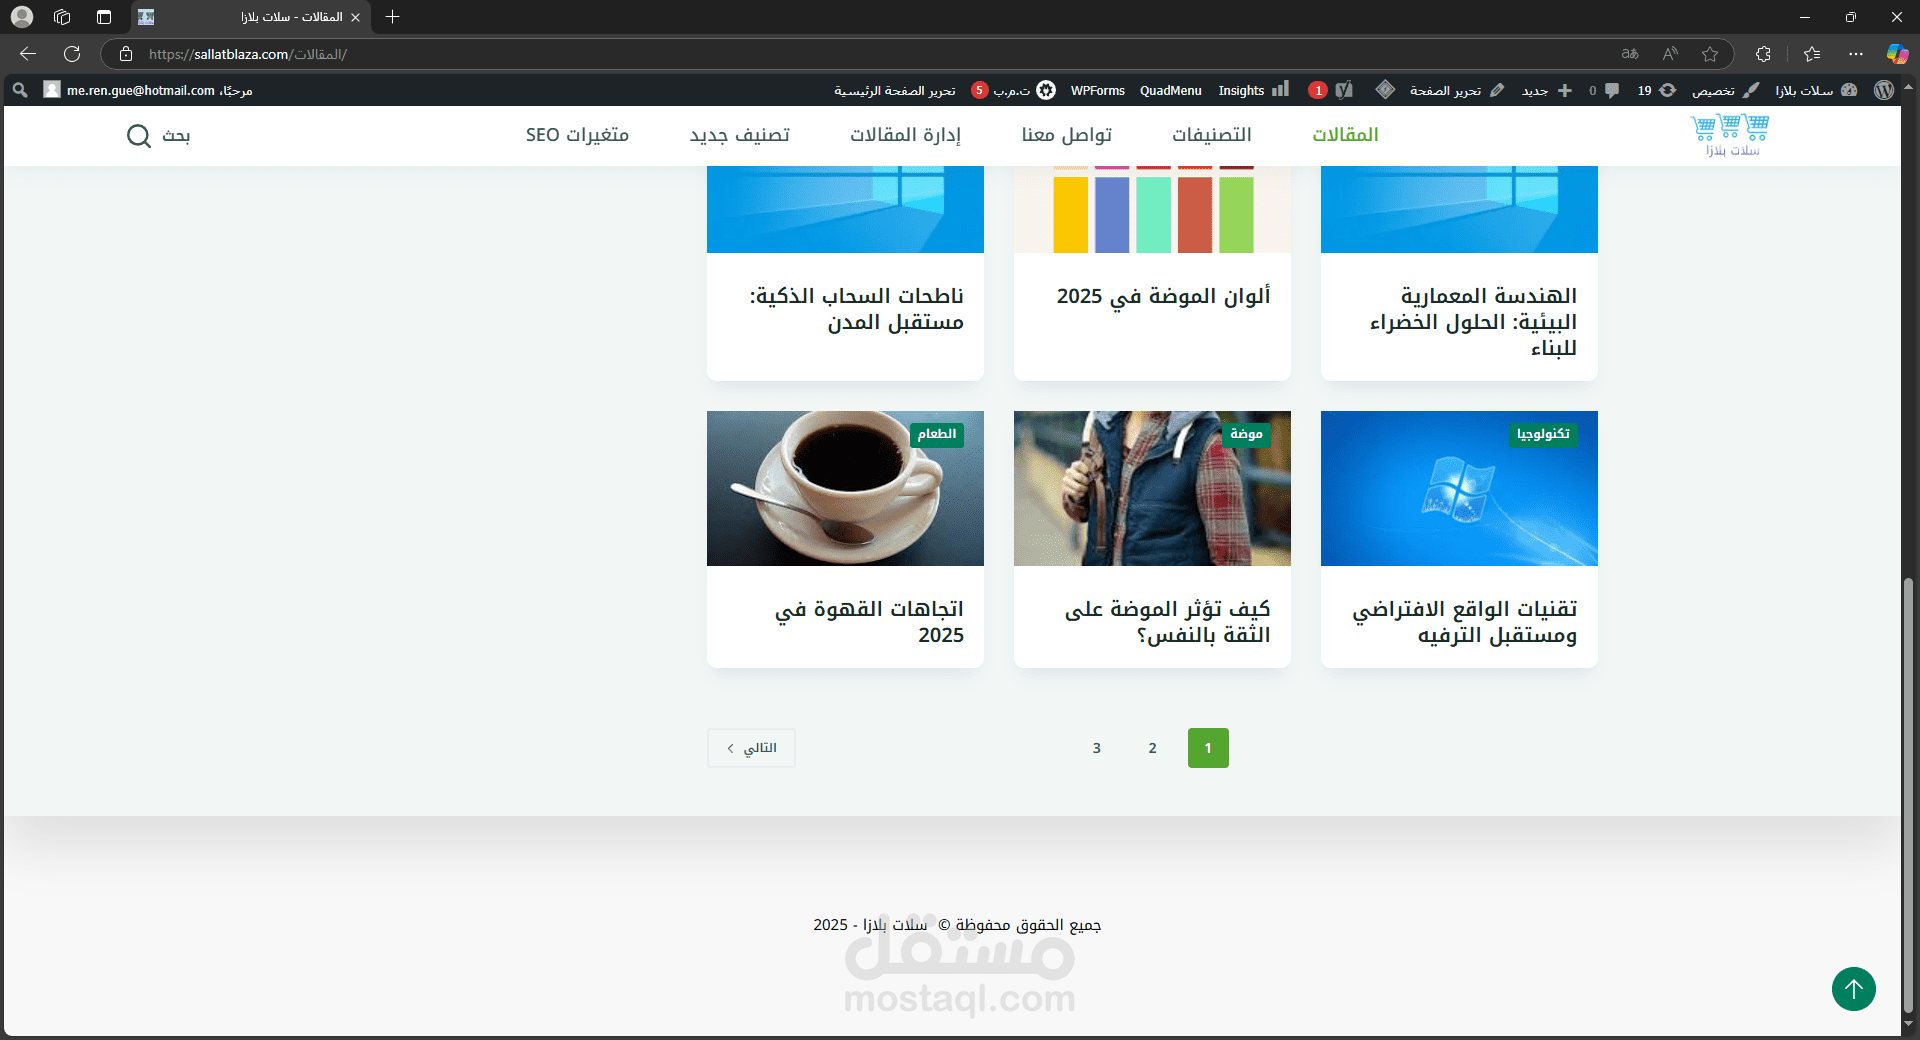Click تحرير الصفحة الرئيسية in admin bar
Image resolution: width=1920 pixels, height=1040 pixels.
[x=894, y=90]
